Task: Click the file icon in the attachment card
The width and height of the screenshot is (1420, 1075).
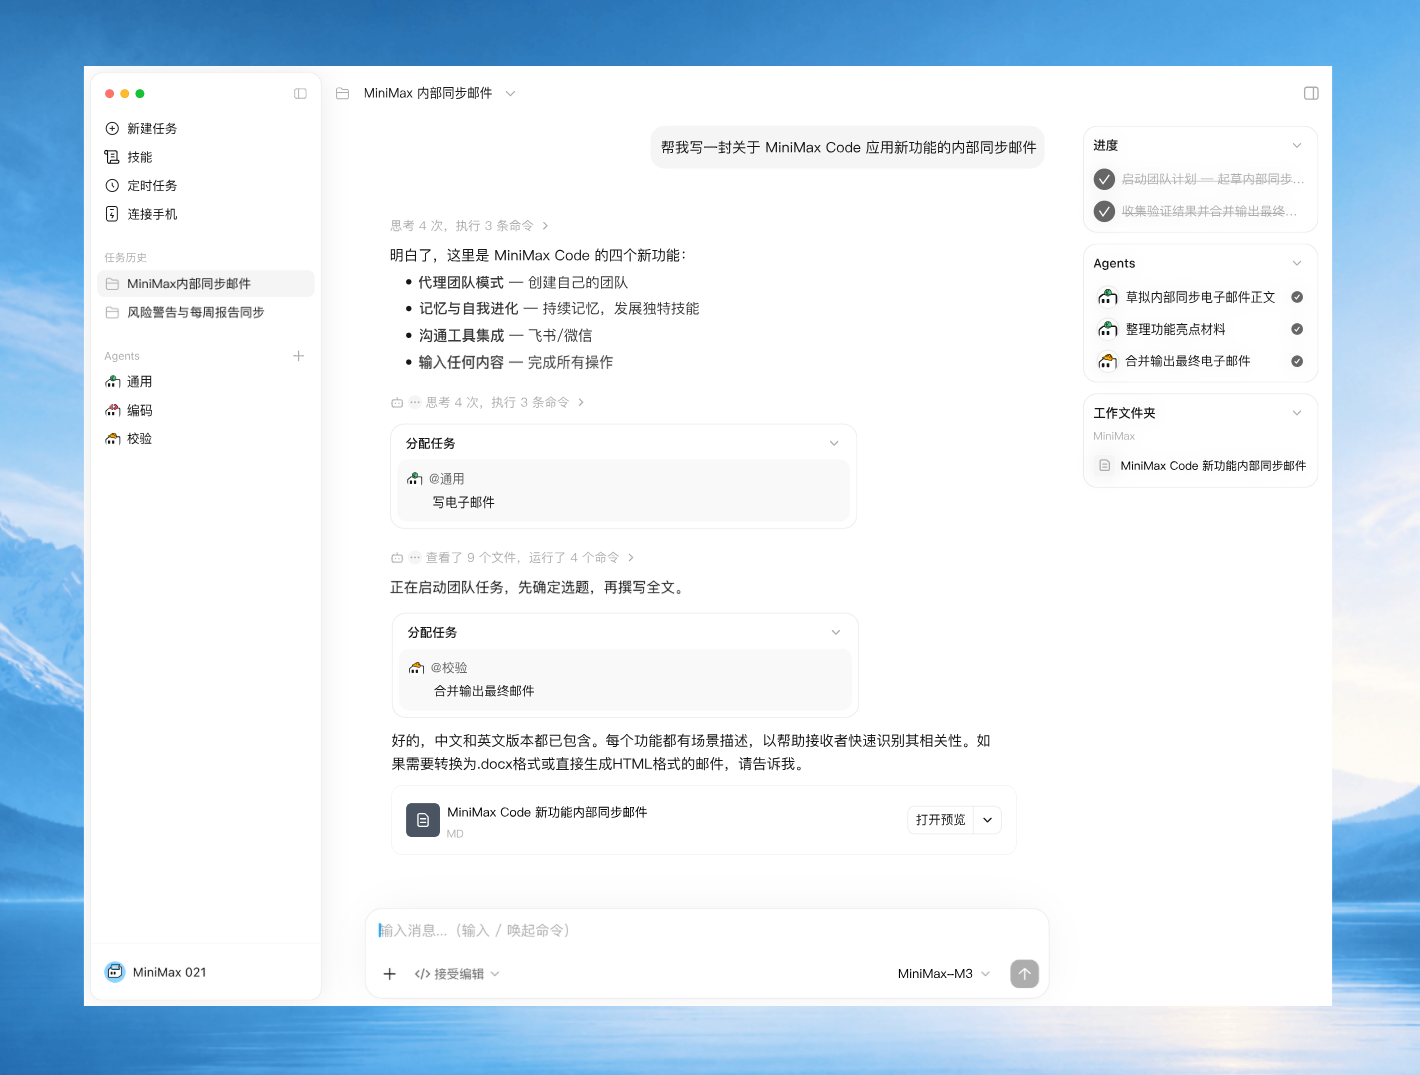Action: pos(423,820)
